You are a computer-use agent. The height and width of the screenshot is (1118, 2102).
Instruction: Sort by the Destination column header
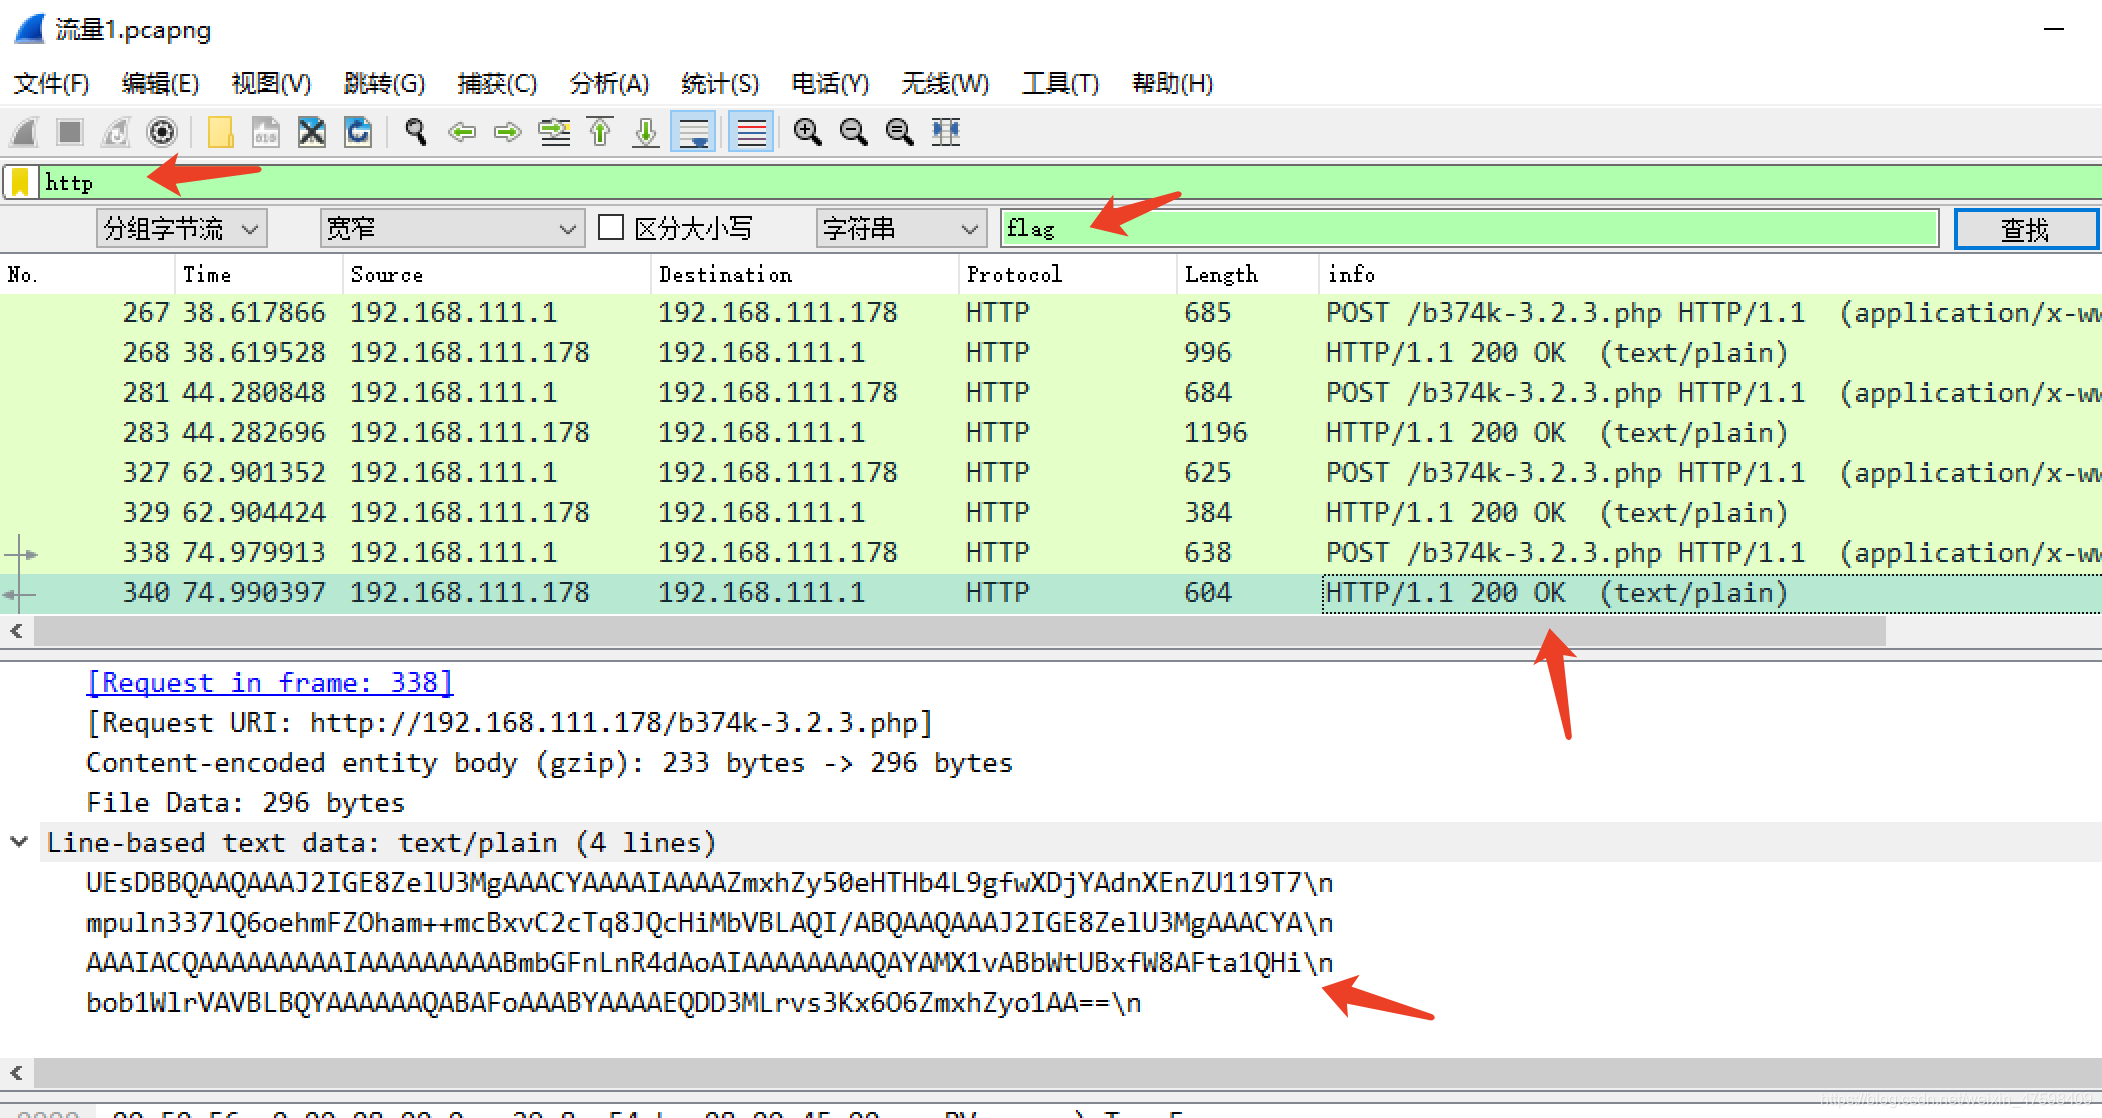click(804, 274)
